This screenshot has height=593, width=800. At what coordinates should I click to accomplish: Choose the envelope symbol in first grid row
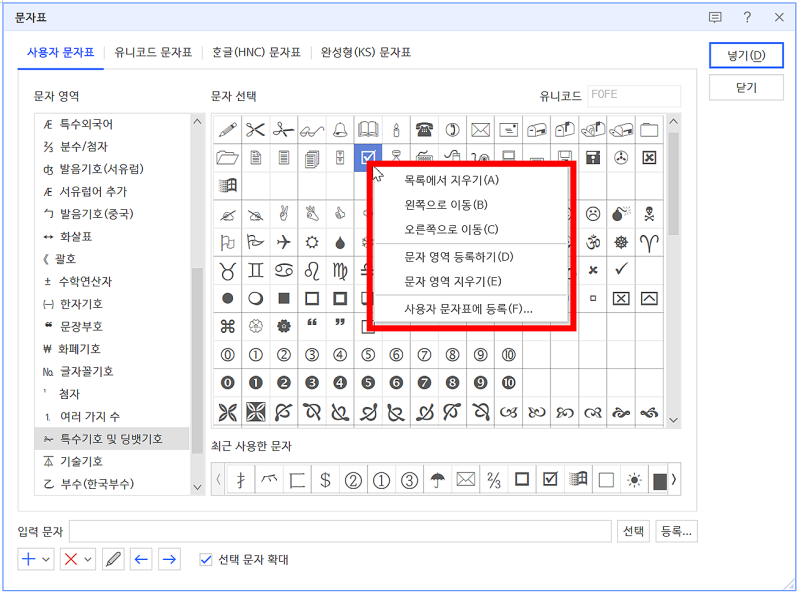[x=480, y=130]
